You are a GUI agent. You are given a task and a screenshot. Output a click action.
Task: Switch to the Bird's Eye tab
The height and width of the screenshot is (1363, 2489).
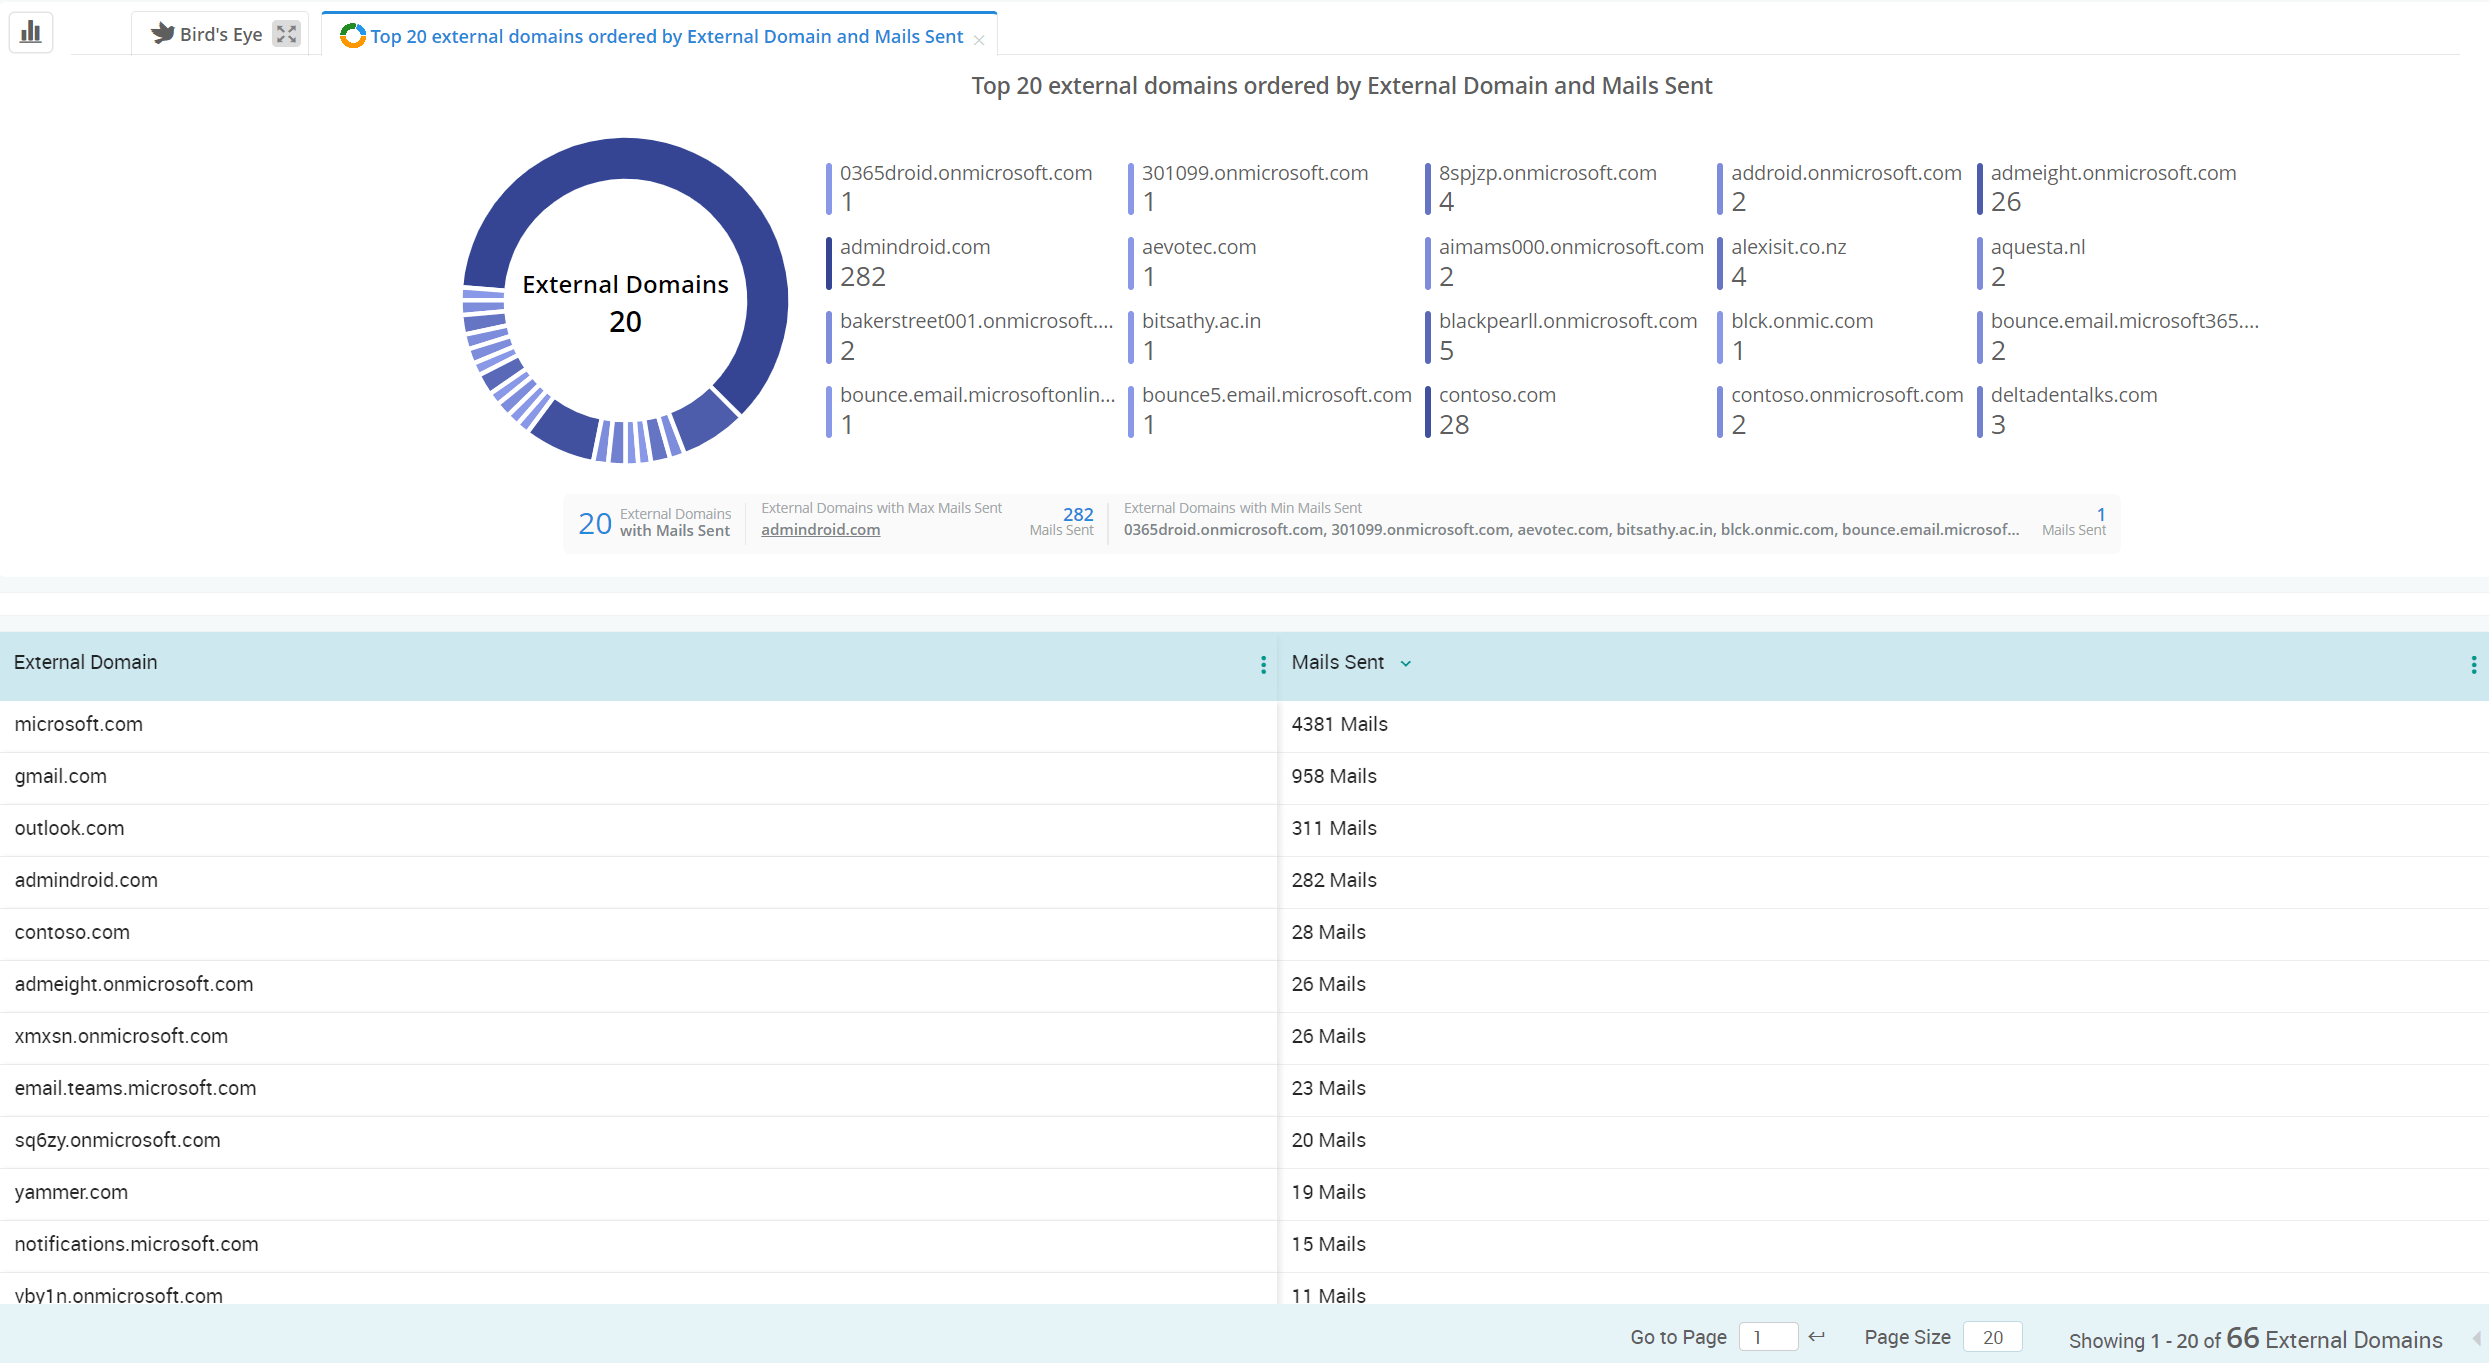tap(220, 32)
